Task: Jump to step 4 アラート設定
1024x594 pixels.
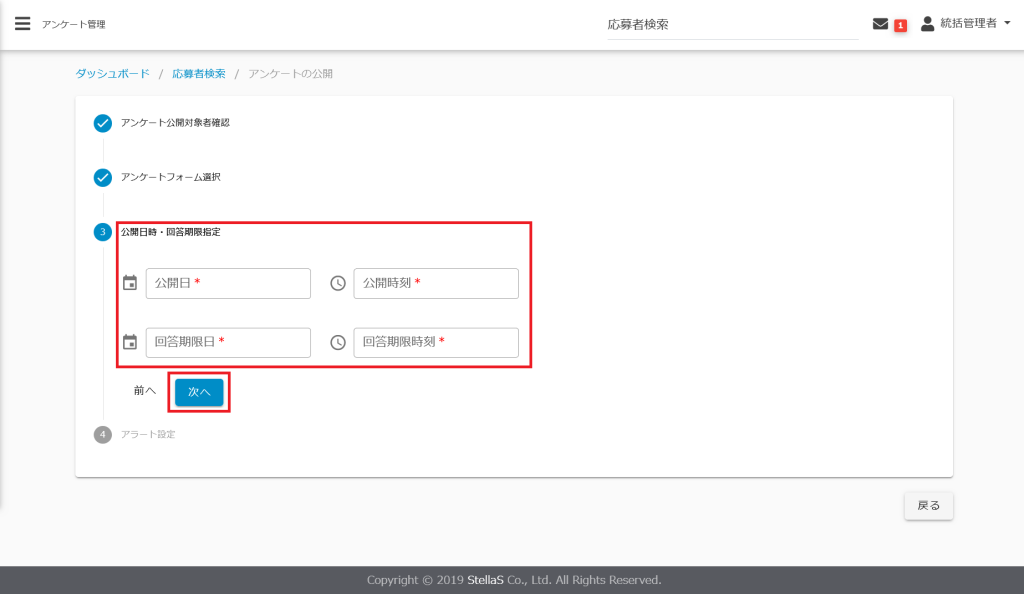Action: [x=102, y=434]
